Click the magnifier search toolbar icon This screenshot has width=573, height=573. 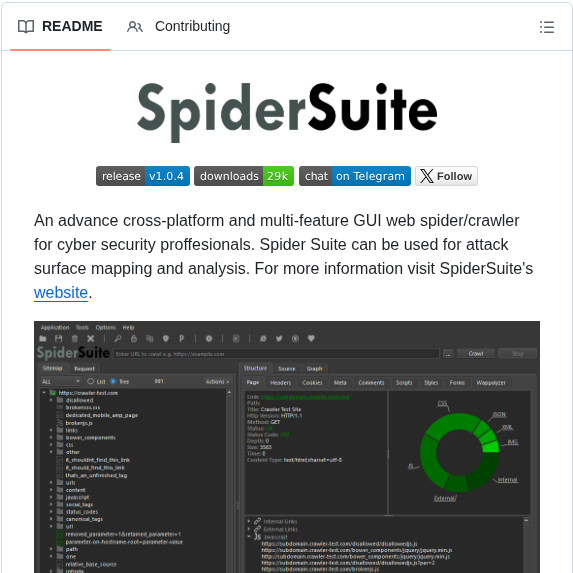point(118,339)
